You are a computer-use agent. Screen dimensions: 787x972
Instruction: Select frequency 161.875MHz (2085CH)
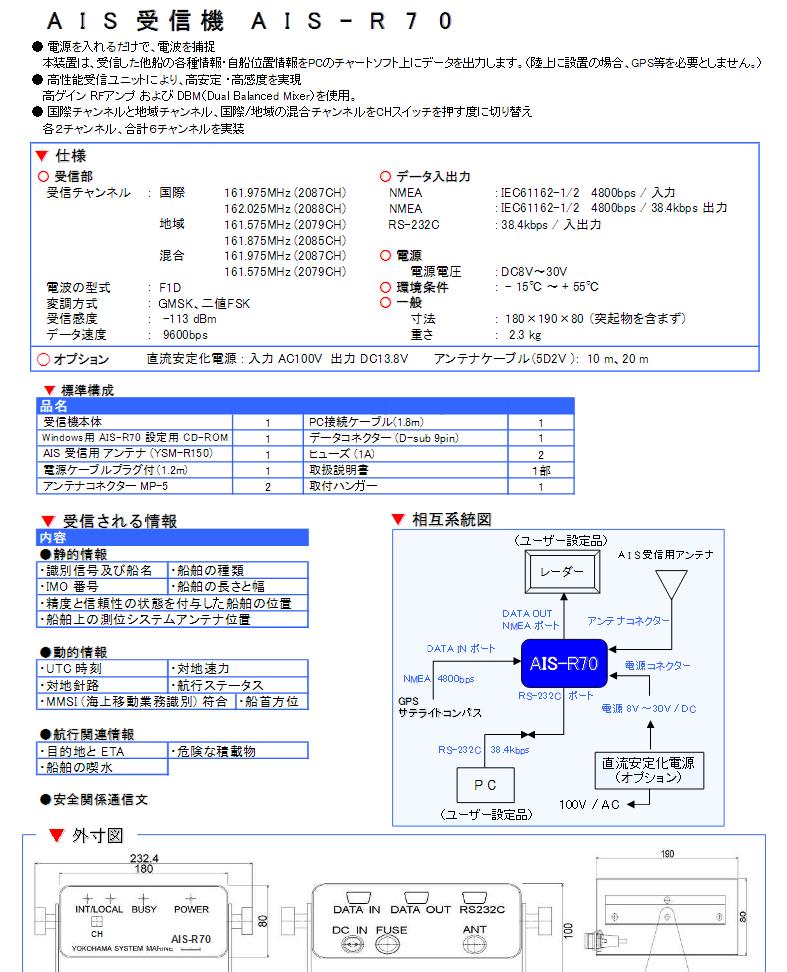point(285,241)
